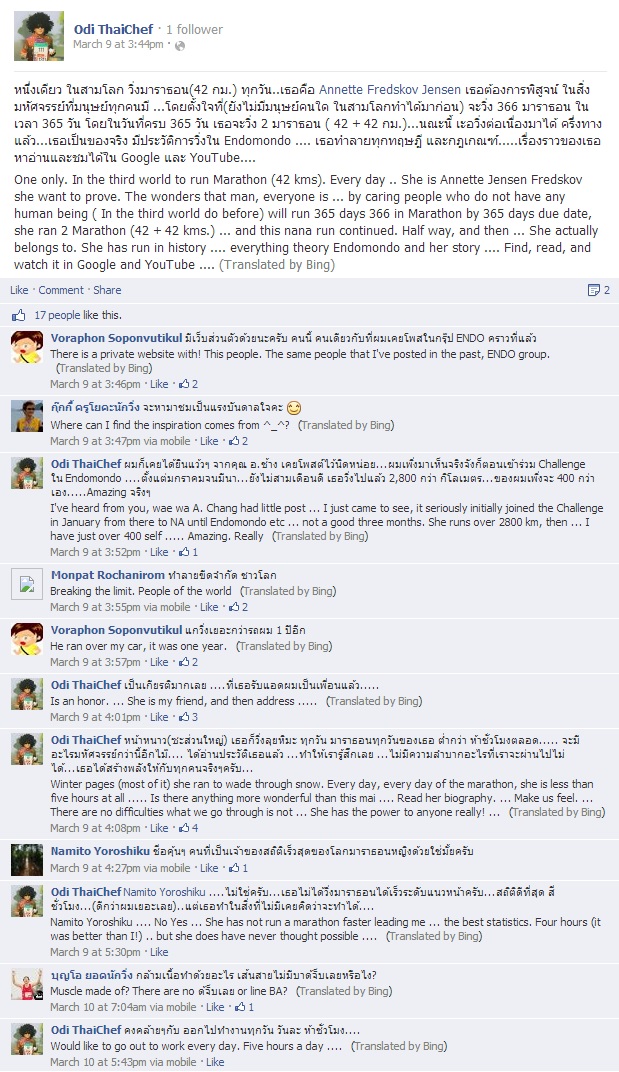Click Comment under the main post
Image resolution: width=619 pixels, height=1072 pixels.
click(x=61, y=290)
